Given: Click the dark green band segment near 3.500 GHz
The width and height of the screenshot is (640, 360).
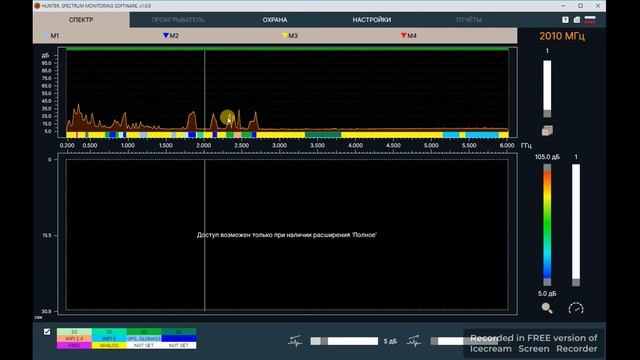Looking at the screenshot, I should pyautogui.click(x=323, y=135).
